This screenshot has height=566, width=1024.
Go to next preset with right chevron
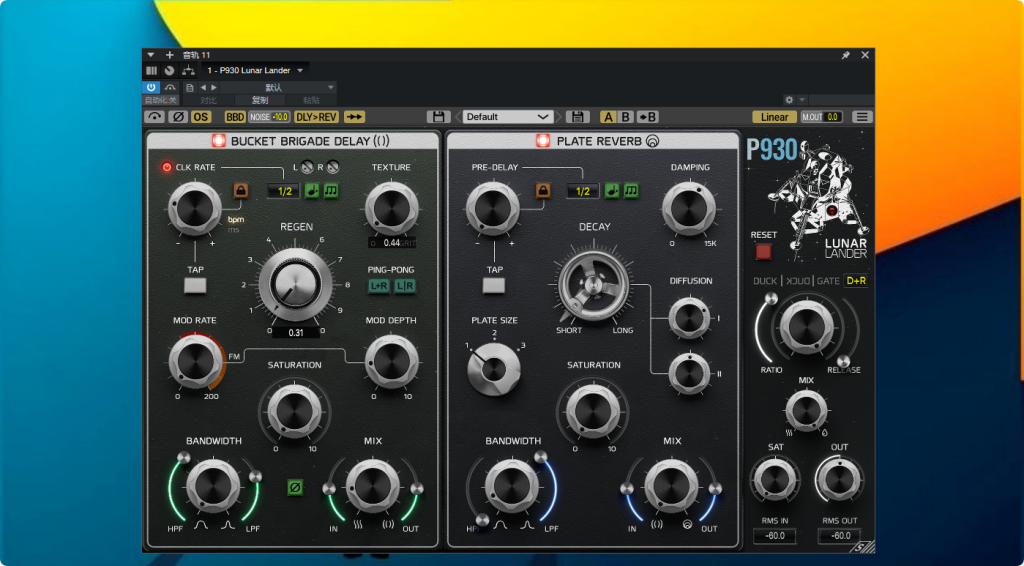[559, 117]
